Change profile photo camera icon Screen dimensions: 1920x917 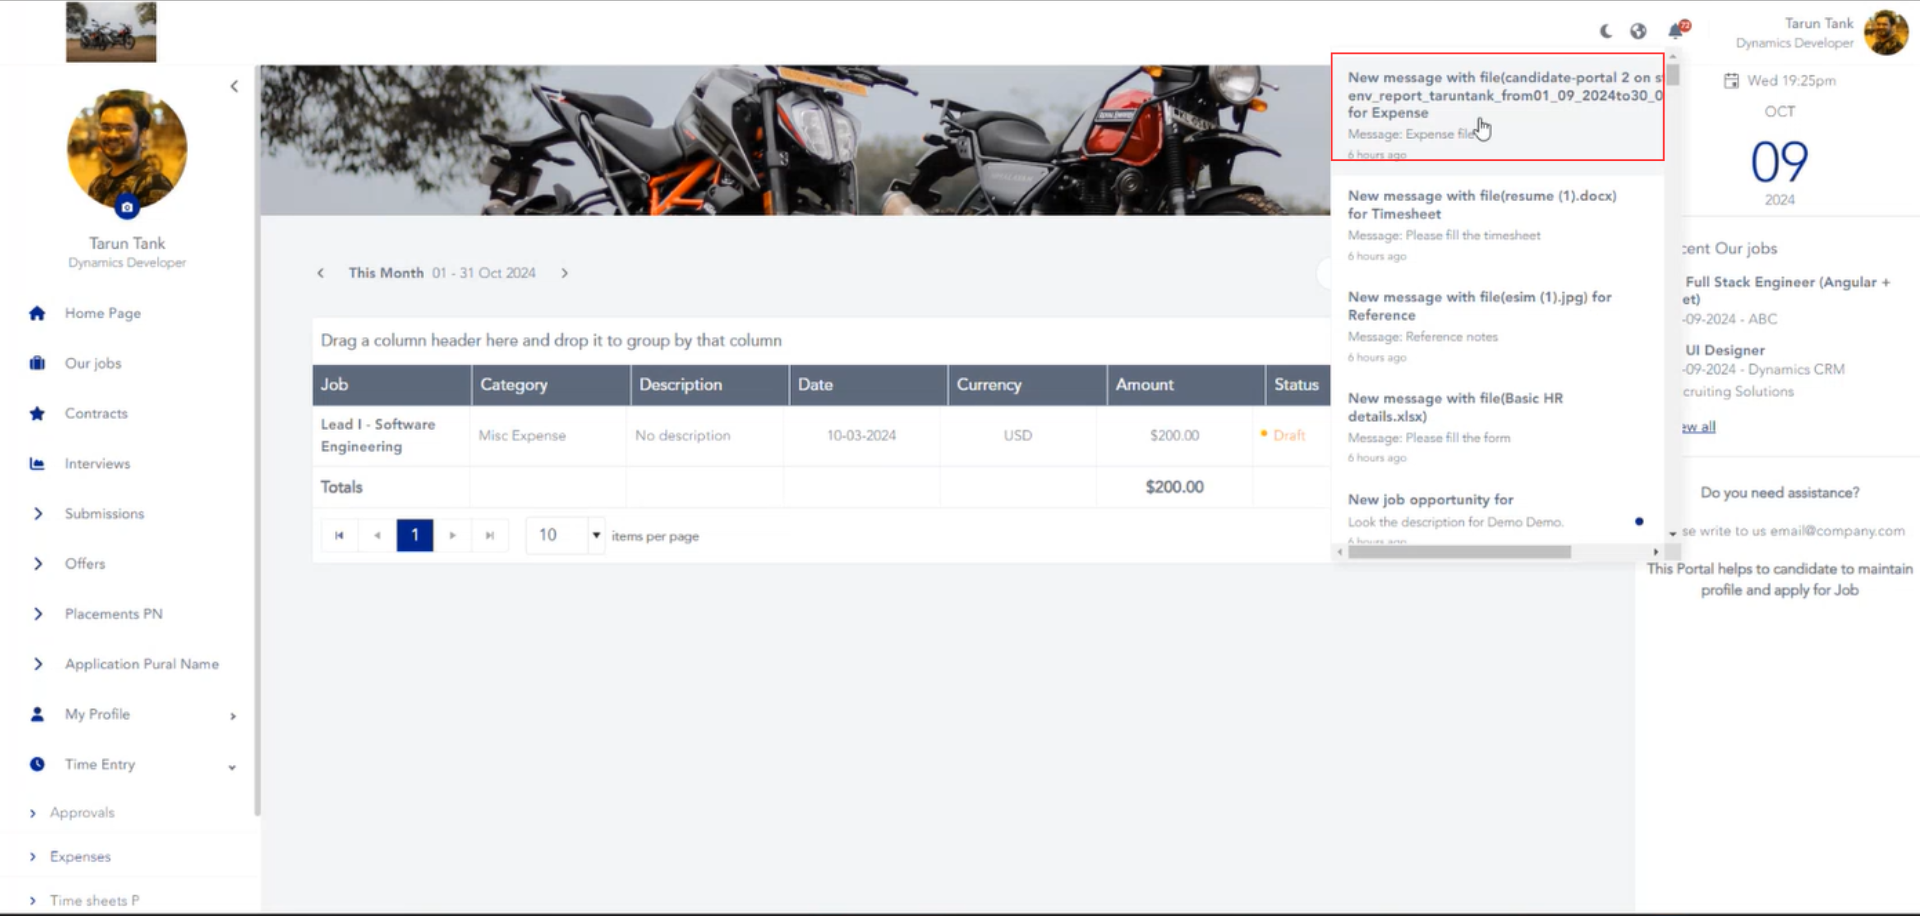pos(127,208)
